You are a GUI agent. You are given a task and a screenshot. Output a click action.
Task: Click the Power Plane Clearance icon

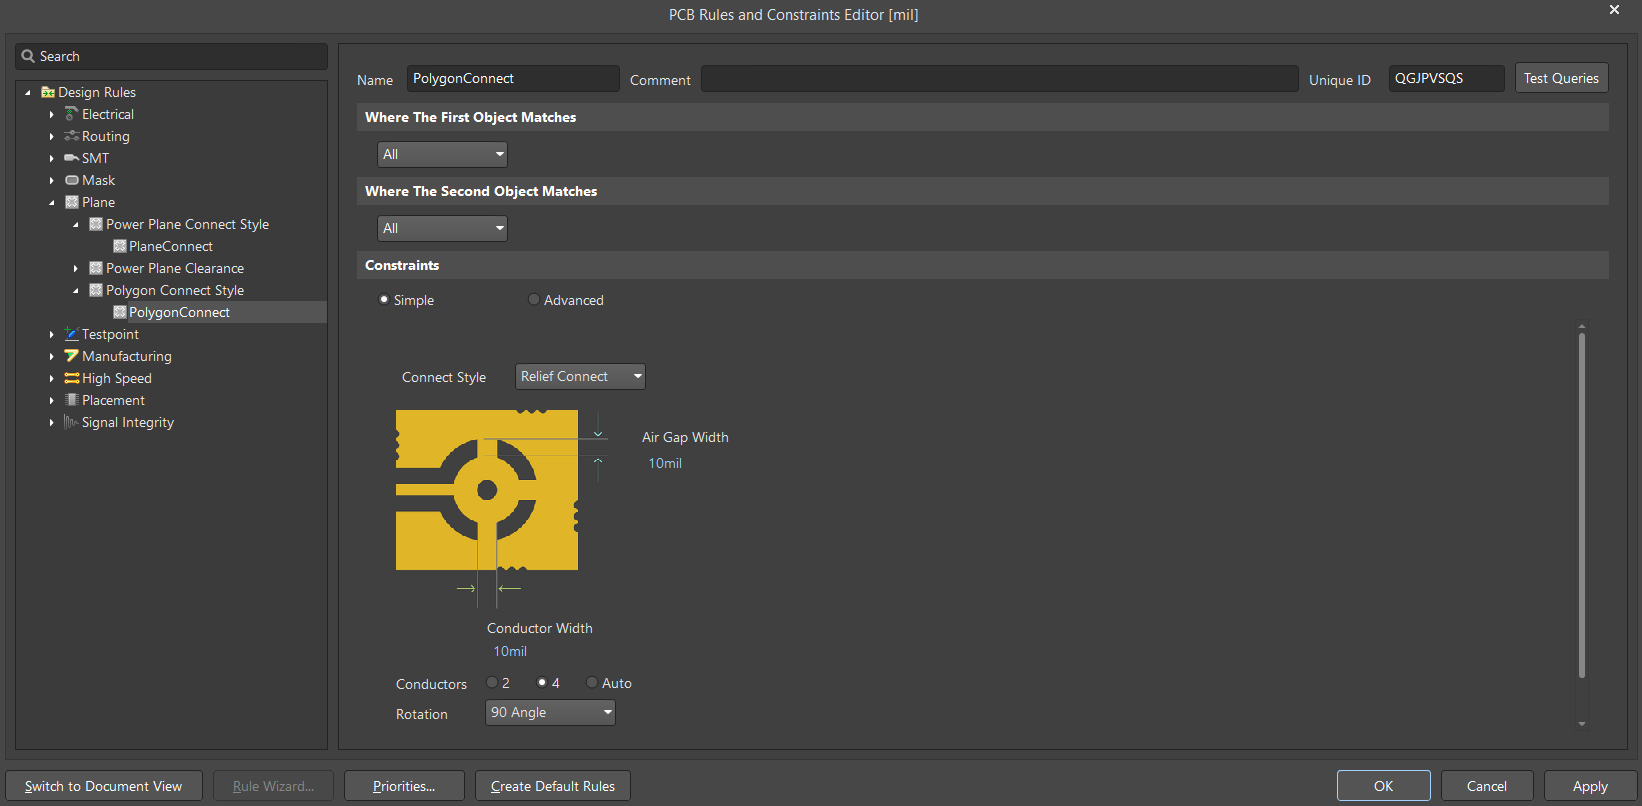click(x=96, y=268)
